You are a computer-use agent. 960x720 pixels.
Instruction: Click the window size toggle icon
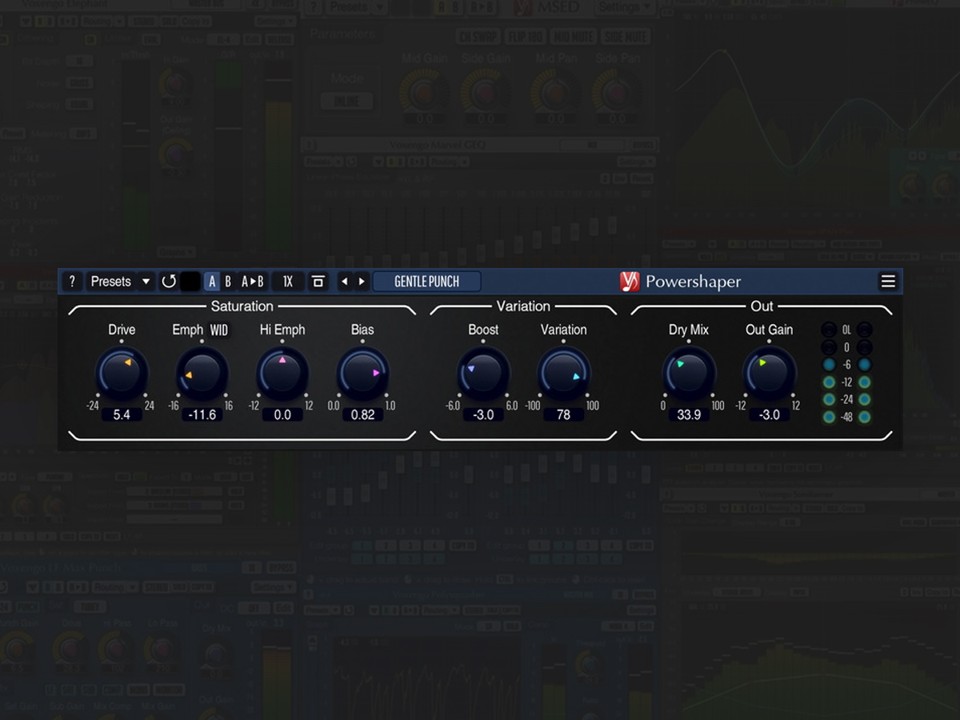point(318,282)
